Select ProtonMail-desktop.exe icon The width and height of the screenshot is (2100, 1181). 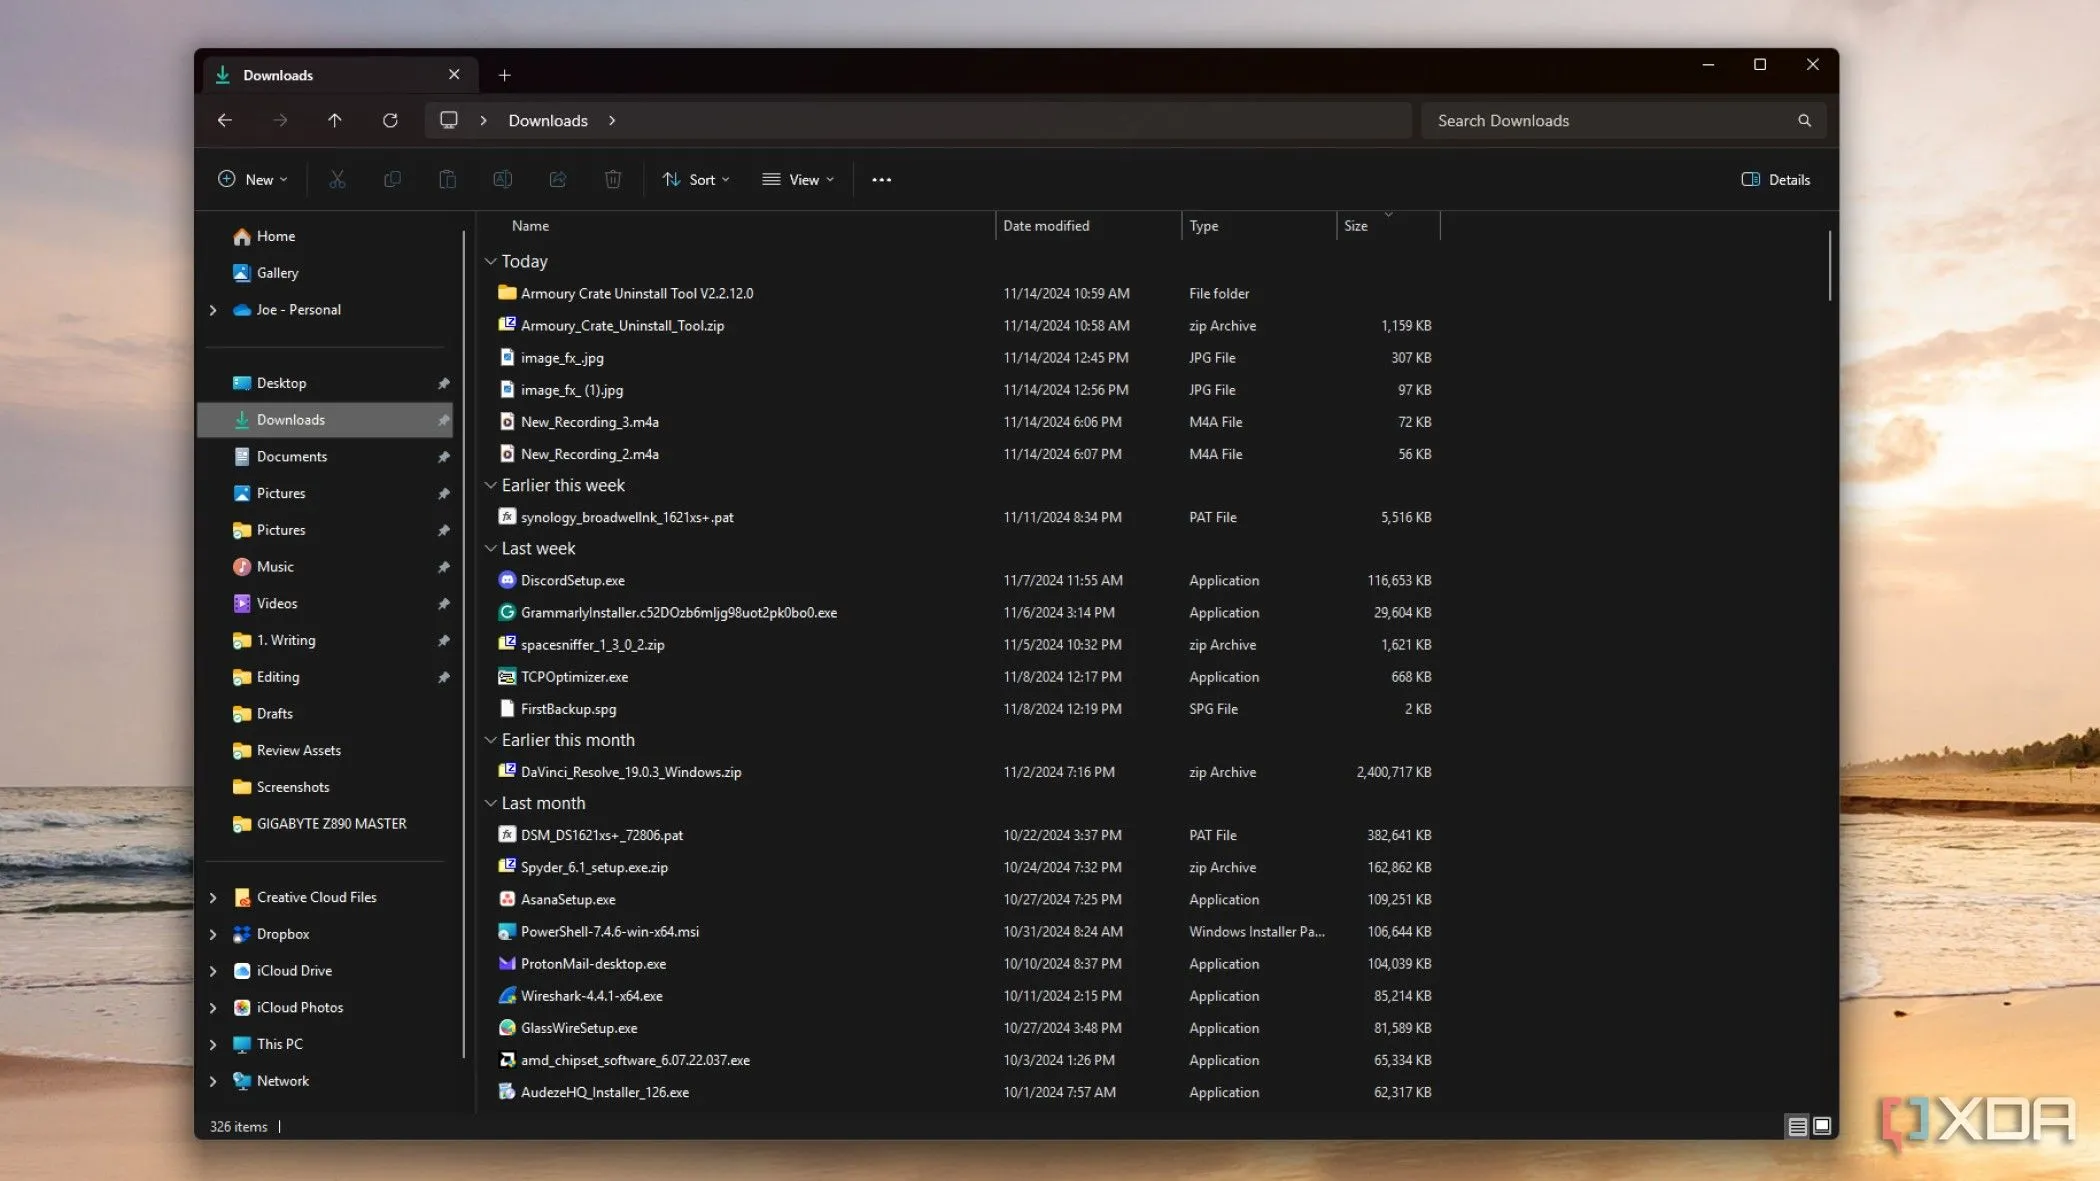click(x=507, y=964)
